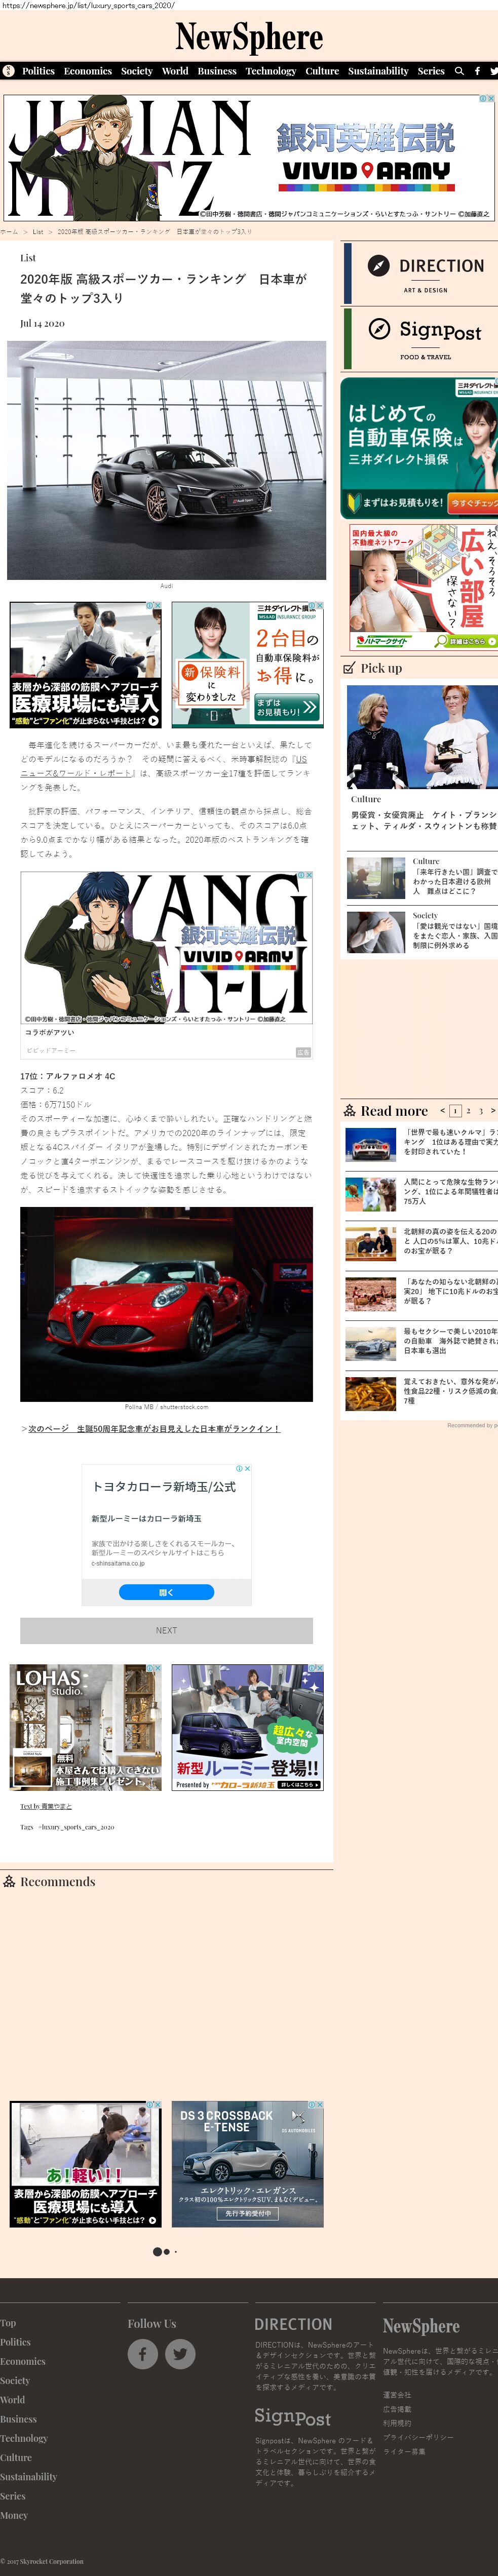Open the footer DIRECTION logo

point(293,2324)
